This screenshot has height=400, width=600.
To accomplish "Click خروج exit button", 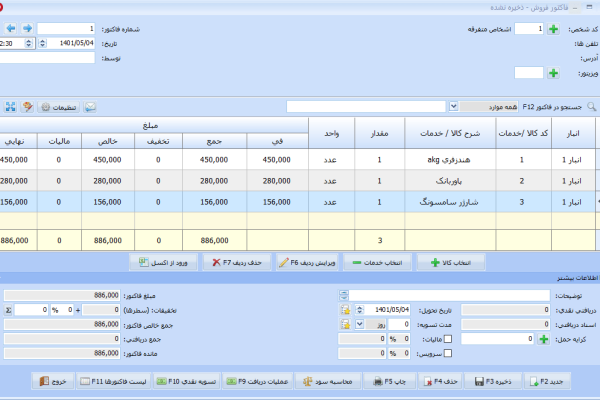I will point(53,381).
